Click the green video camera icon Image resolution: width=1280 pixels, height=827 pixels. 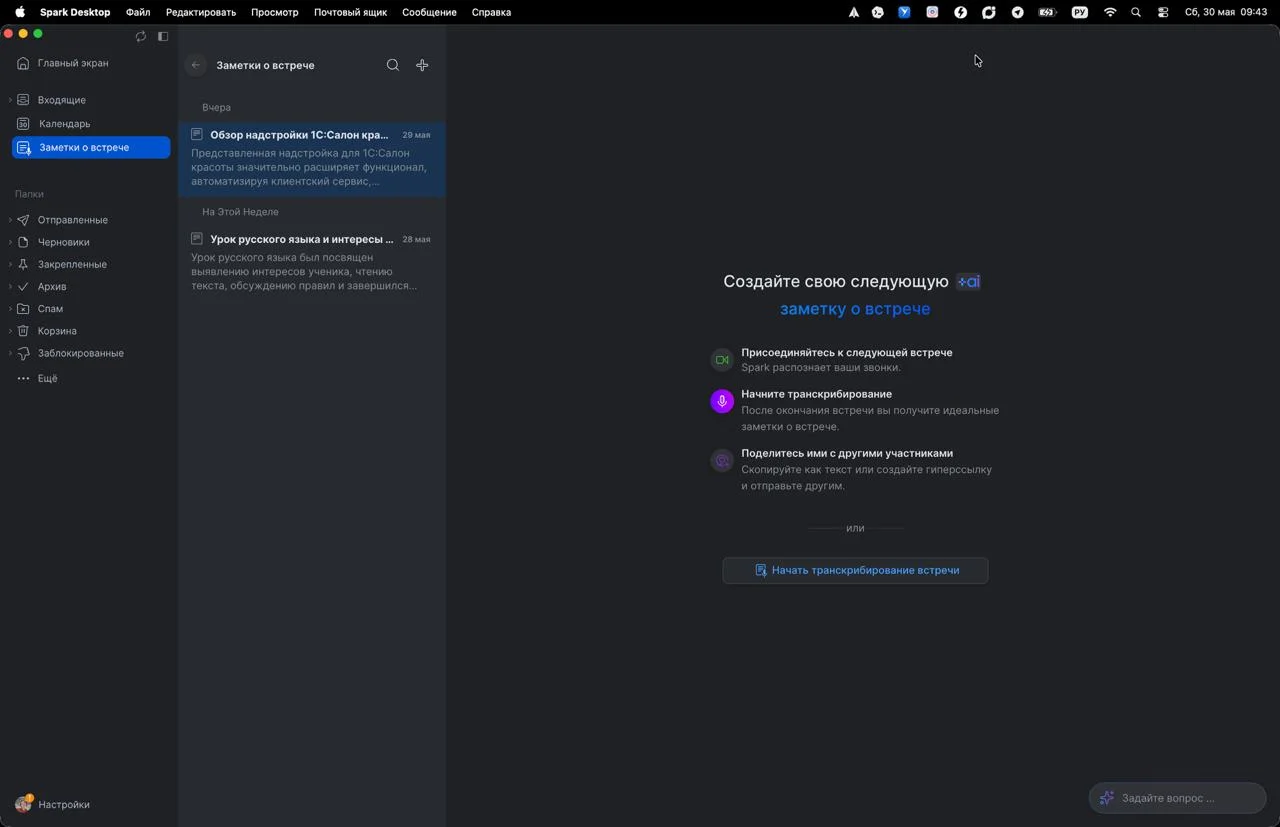[x=722, y=360]
